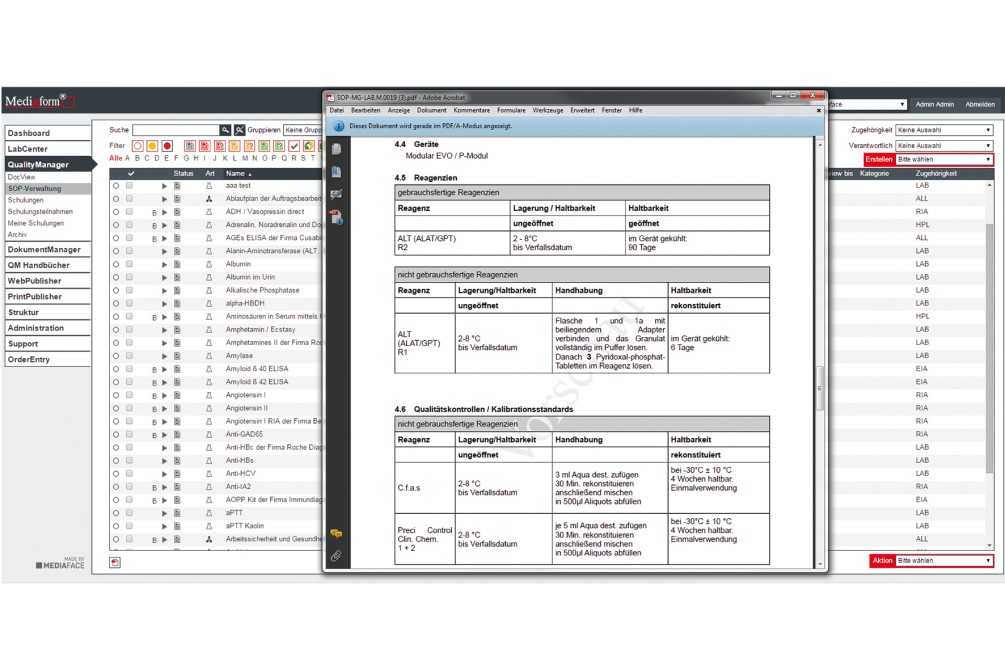The image size is (1005, 670).
Task: Filter list by letter M
Action: (245, 158)
